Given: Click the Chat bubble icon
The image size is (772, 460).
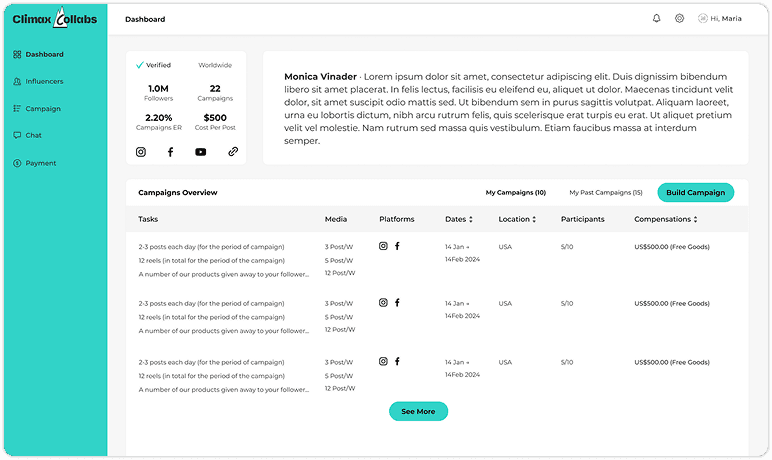Looking at the screenshot, I should point(17,135).
